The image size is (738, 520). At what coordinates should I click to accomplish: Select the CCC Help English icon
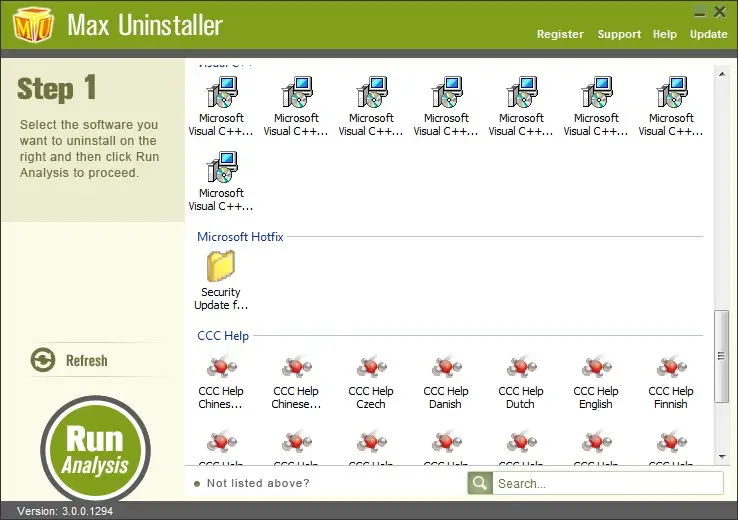596,368
